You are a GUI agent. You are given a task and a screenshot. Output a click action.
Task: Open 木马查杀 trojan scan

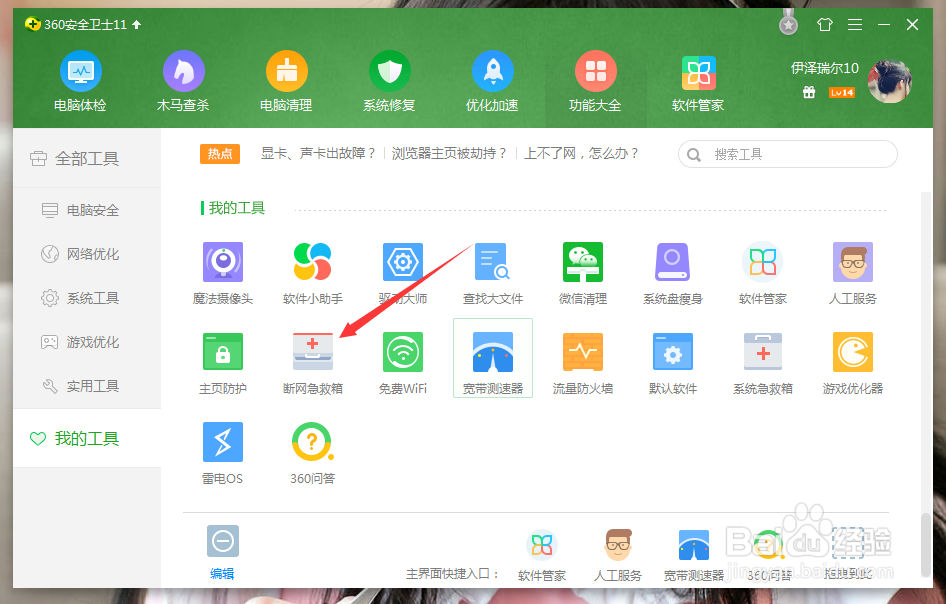(x=183, y=81)
